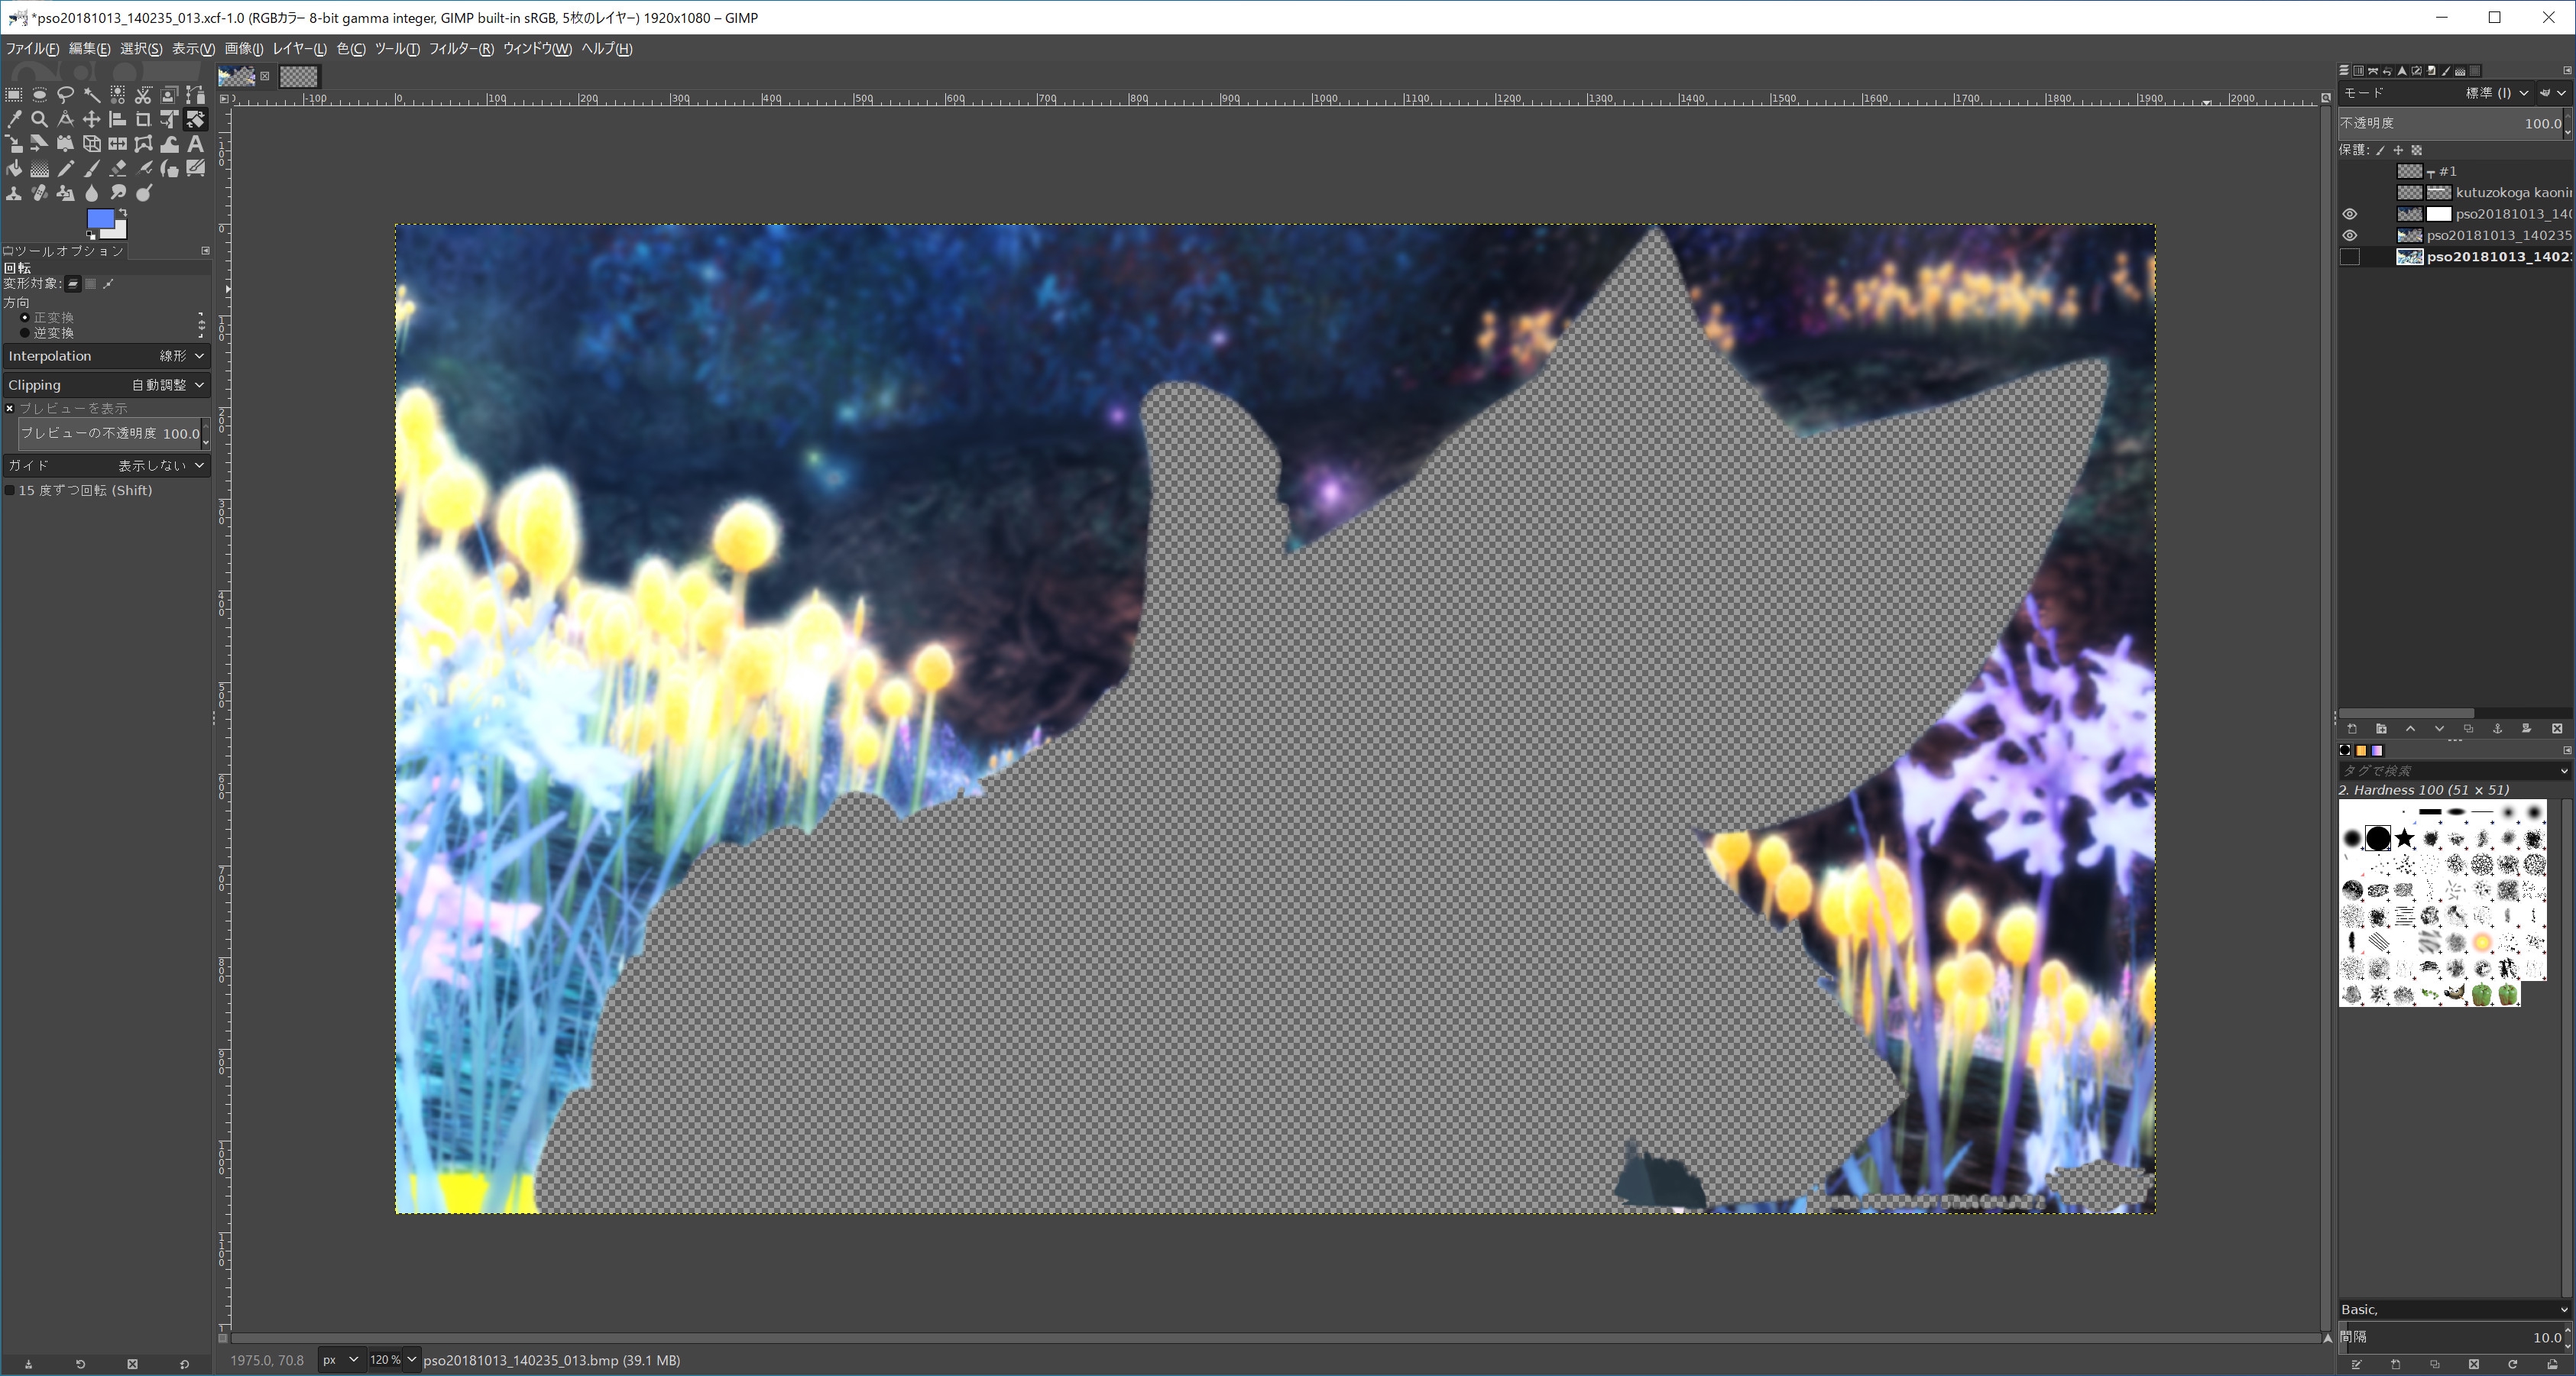Select the Fuzzy Select magic wand tool

(x=92, y=95)
